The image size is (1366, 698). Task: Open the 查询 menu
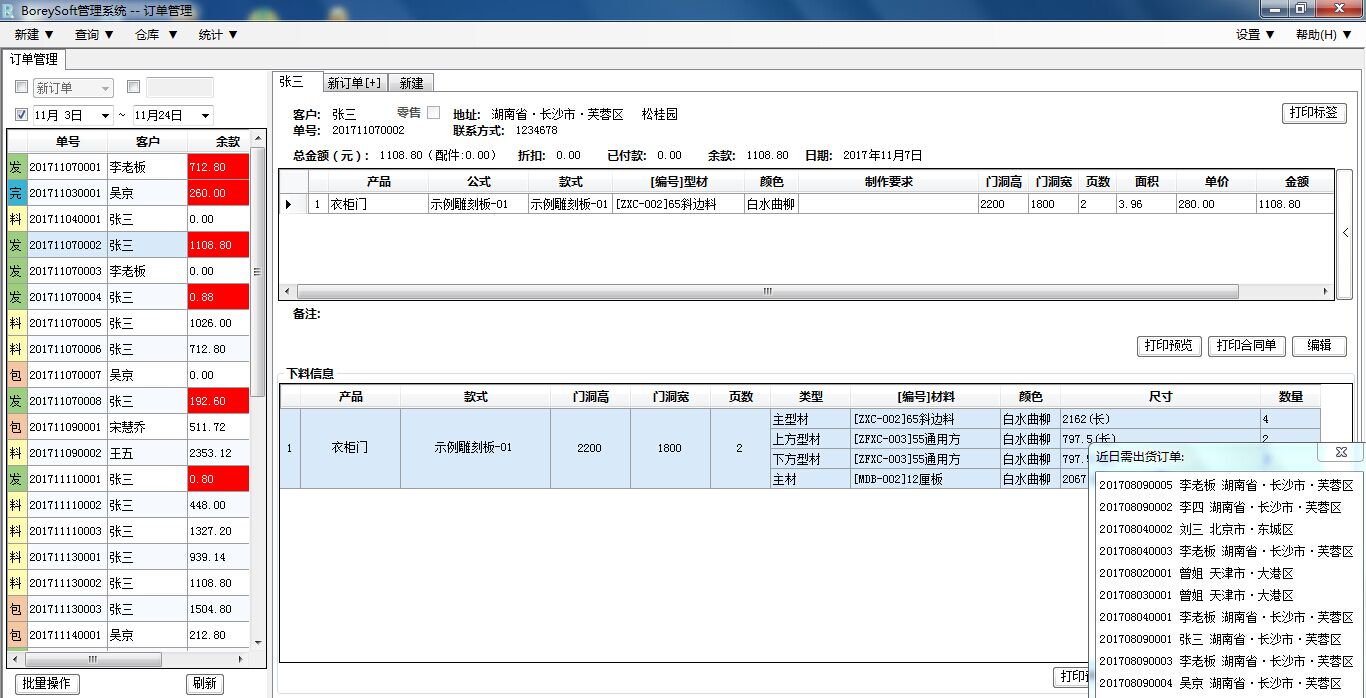(x=94, y=34)
